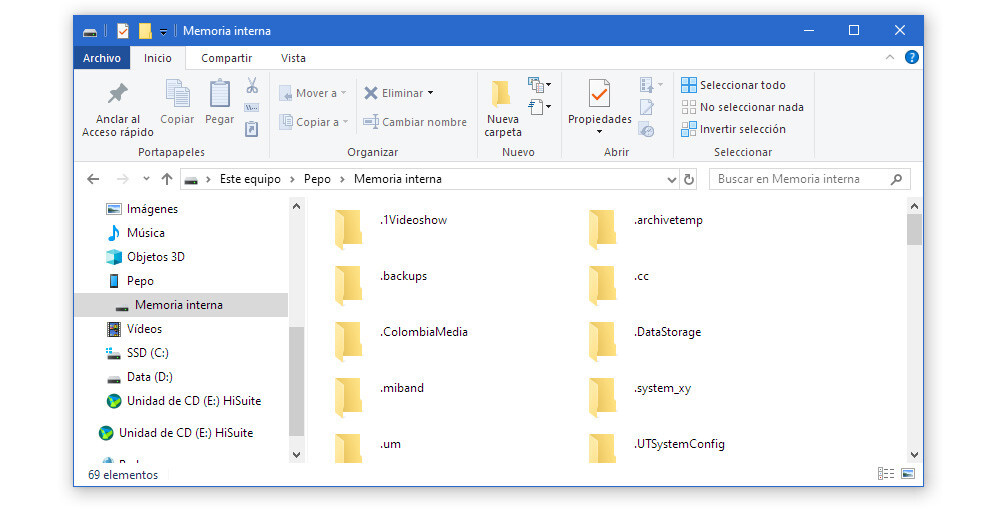This screenshot has width=1000, height=509.
Task: Select SSD (C:) in navigation pane
Action: pyautogui.click(x=147, y=353)
